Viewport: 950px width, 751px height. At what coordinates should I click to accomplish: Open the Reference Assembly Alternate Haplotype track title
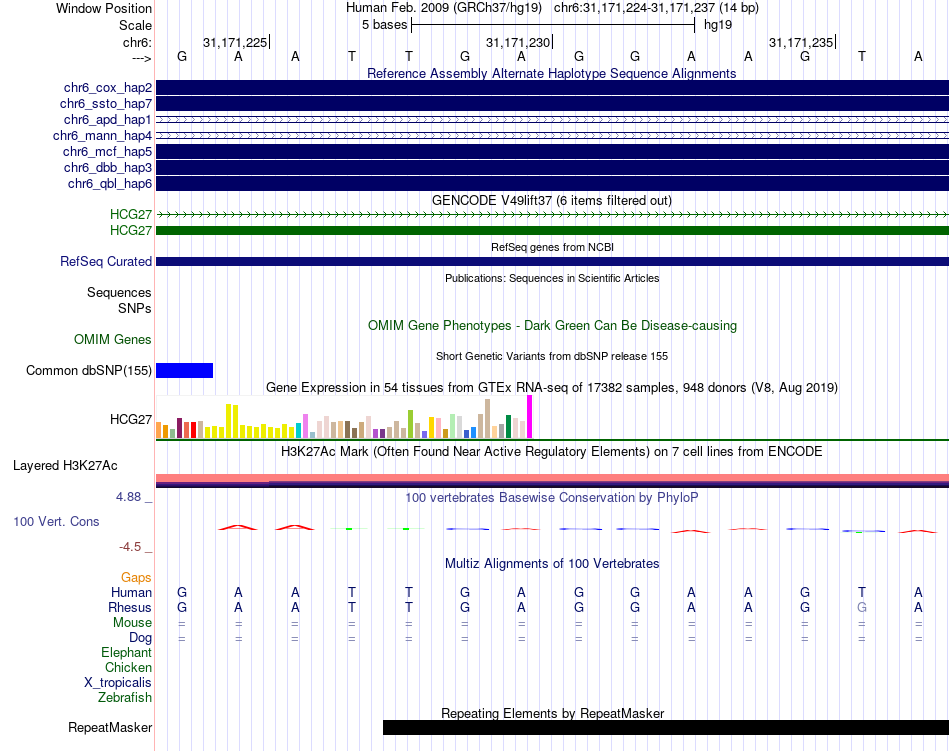tap(551, 73)
